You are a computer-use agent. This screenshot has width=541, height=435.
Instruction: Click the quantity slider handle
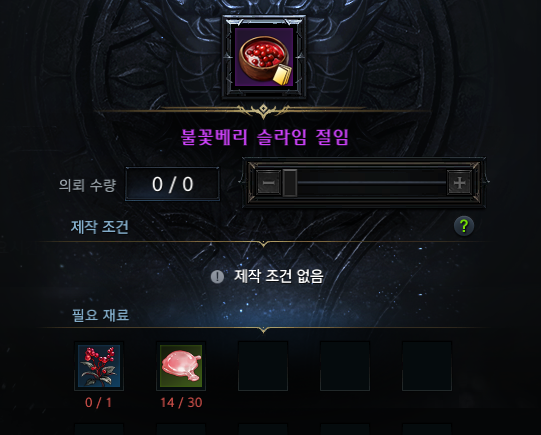(x=290, y=183)
